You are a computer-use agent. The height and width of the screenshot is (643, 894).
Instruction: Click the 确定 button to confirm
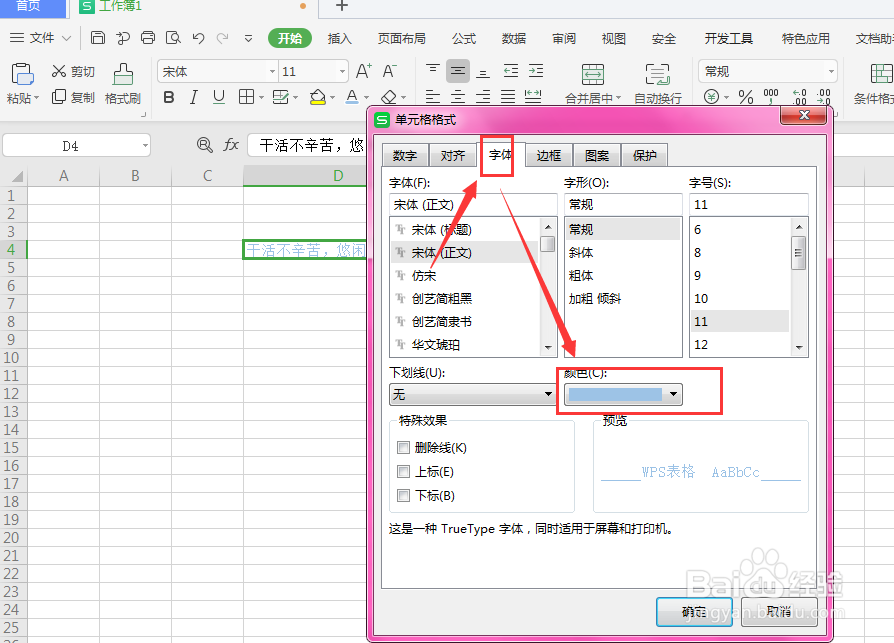(x=694, y=611)
